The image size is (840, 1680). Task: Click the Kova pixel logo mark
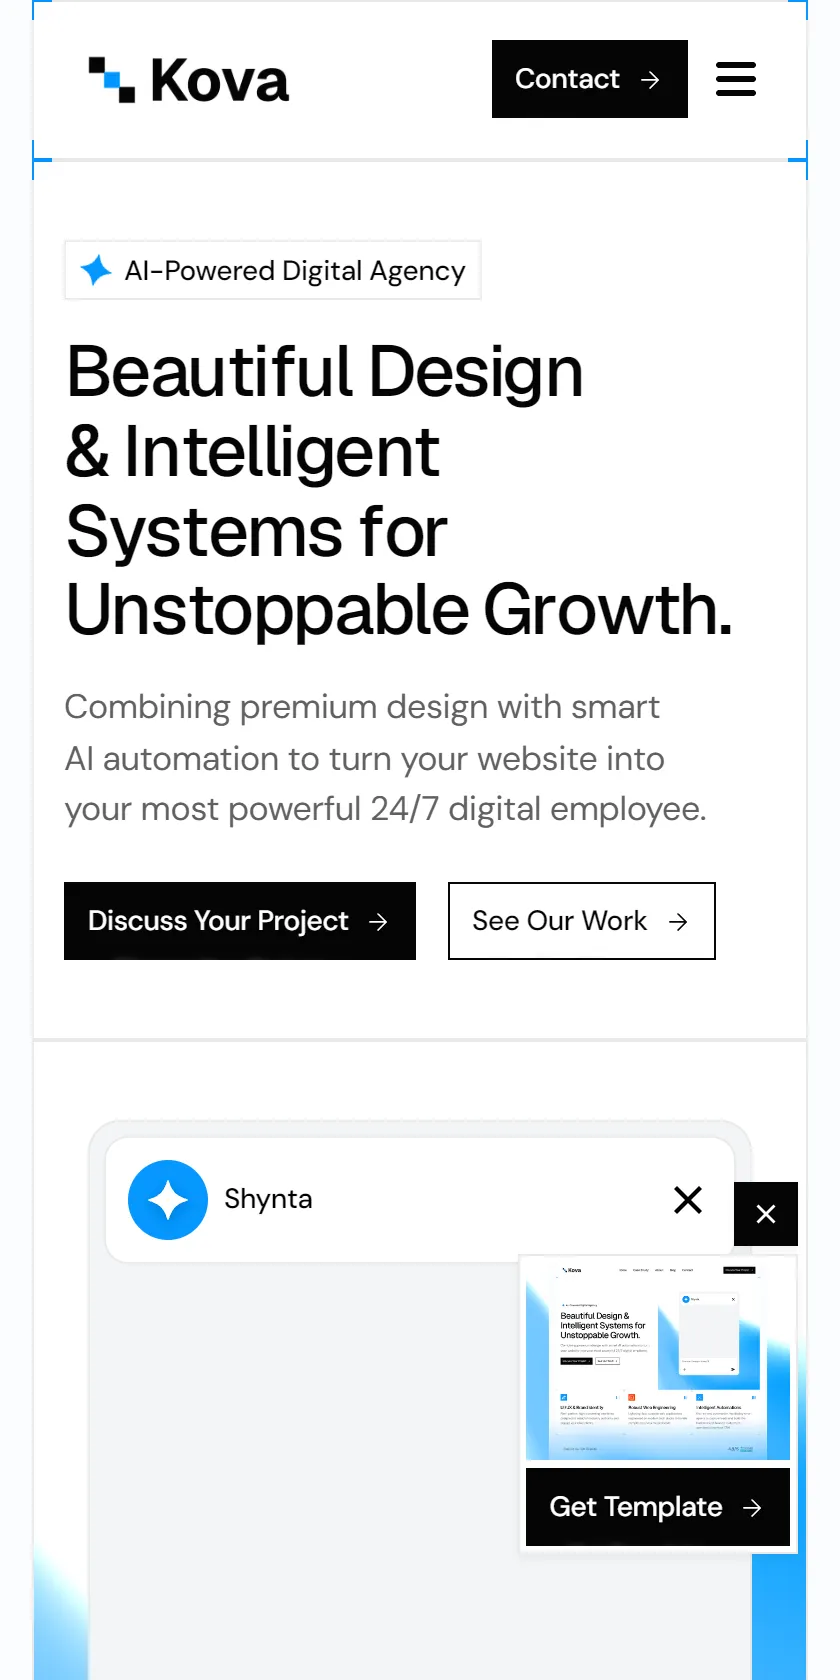112,80
